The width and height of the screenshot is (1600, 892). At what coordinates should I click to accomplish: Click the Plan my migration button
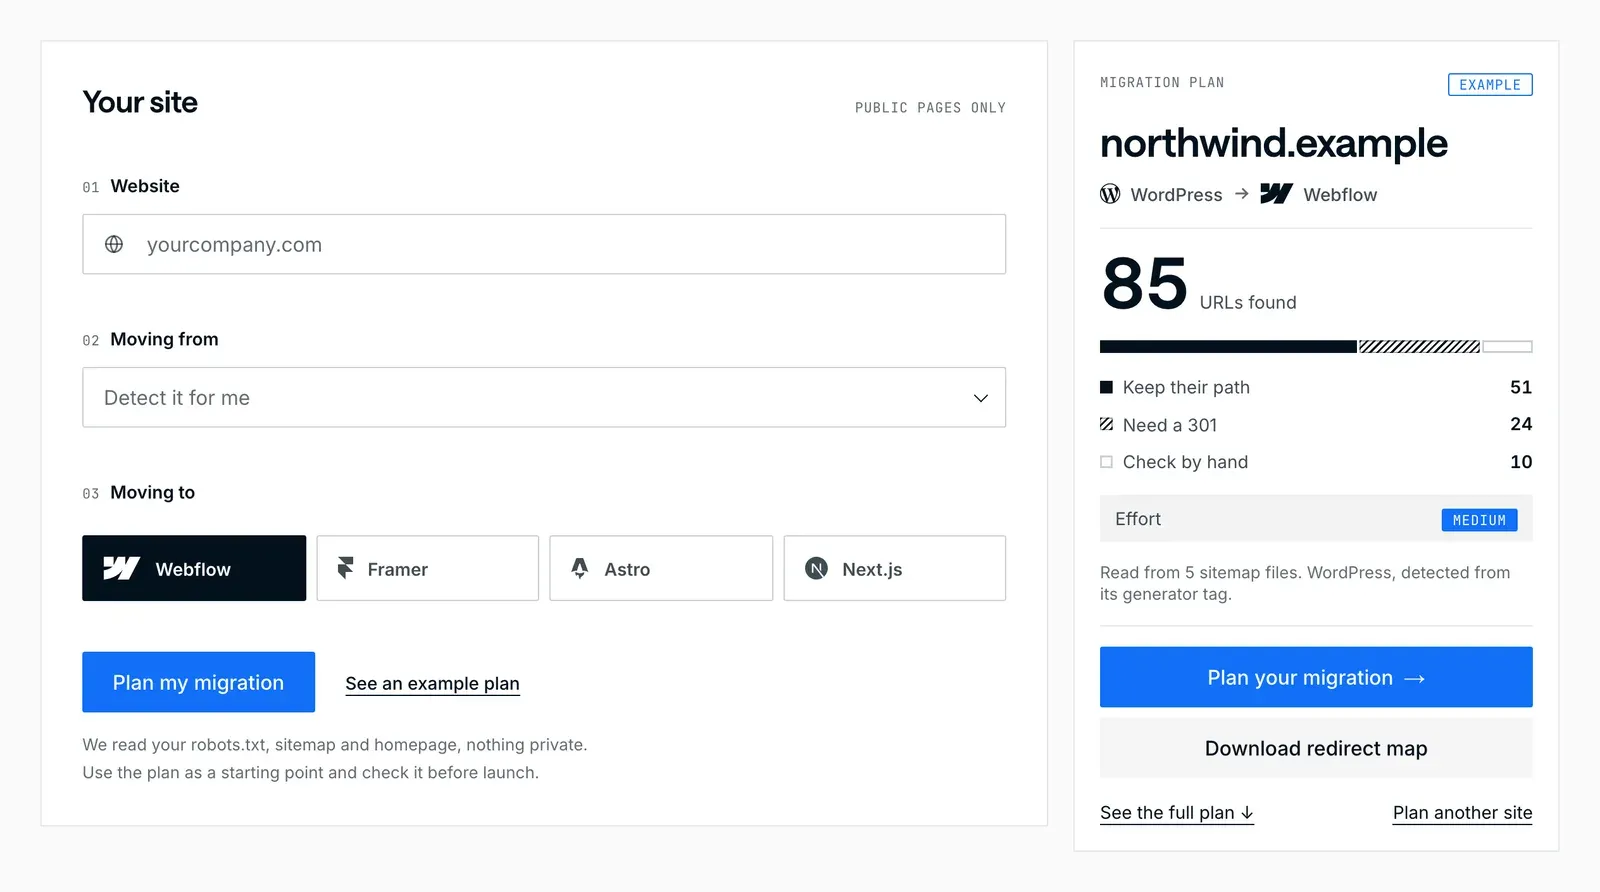click(x=198, y=682)
